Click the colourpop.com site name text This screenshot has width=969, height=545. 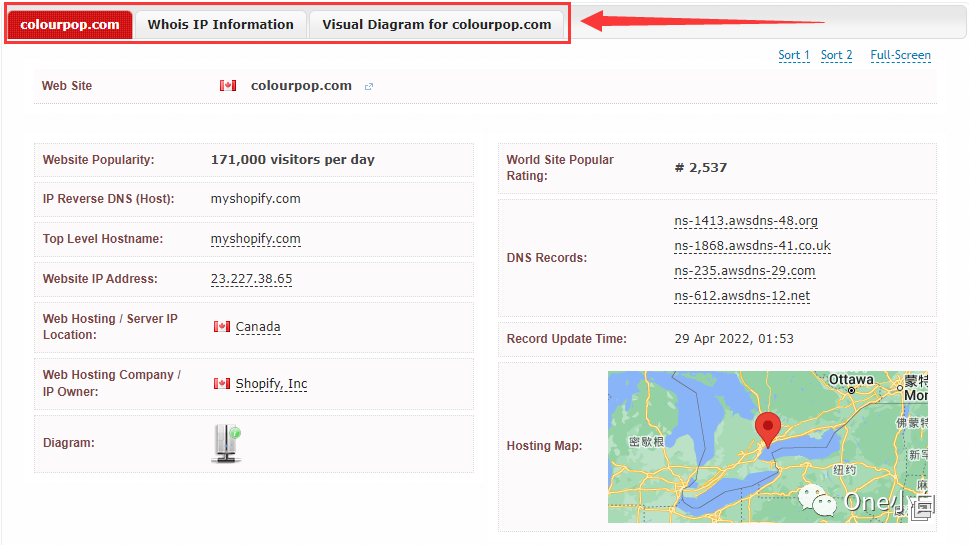click(301, 85)
